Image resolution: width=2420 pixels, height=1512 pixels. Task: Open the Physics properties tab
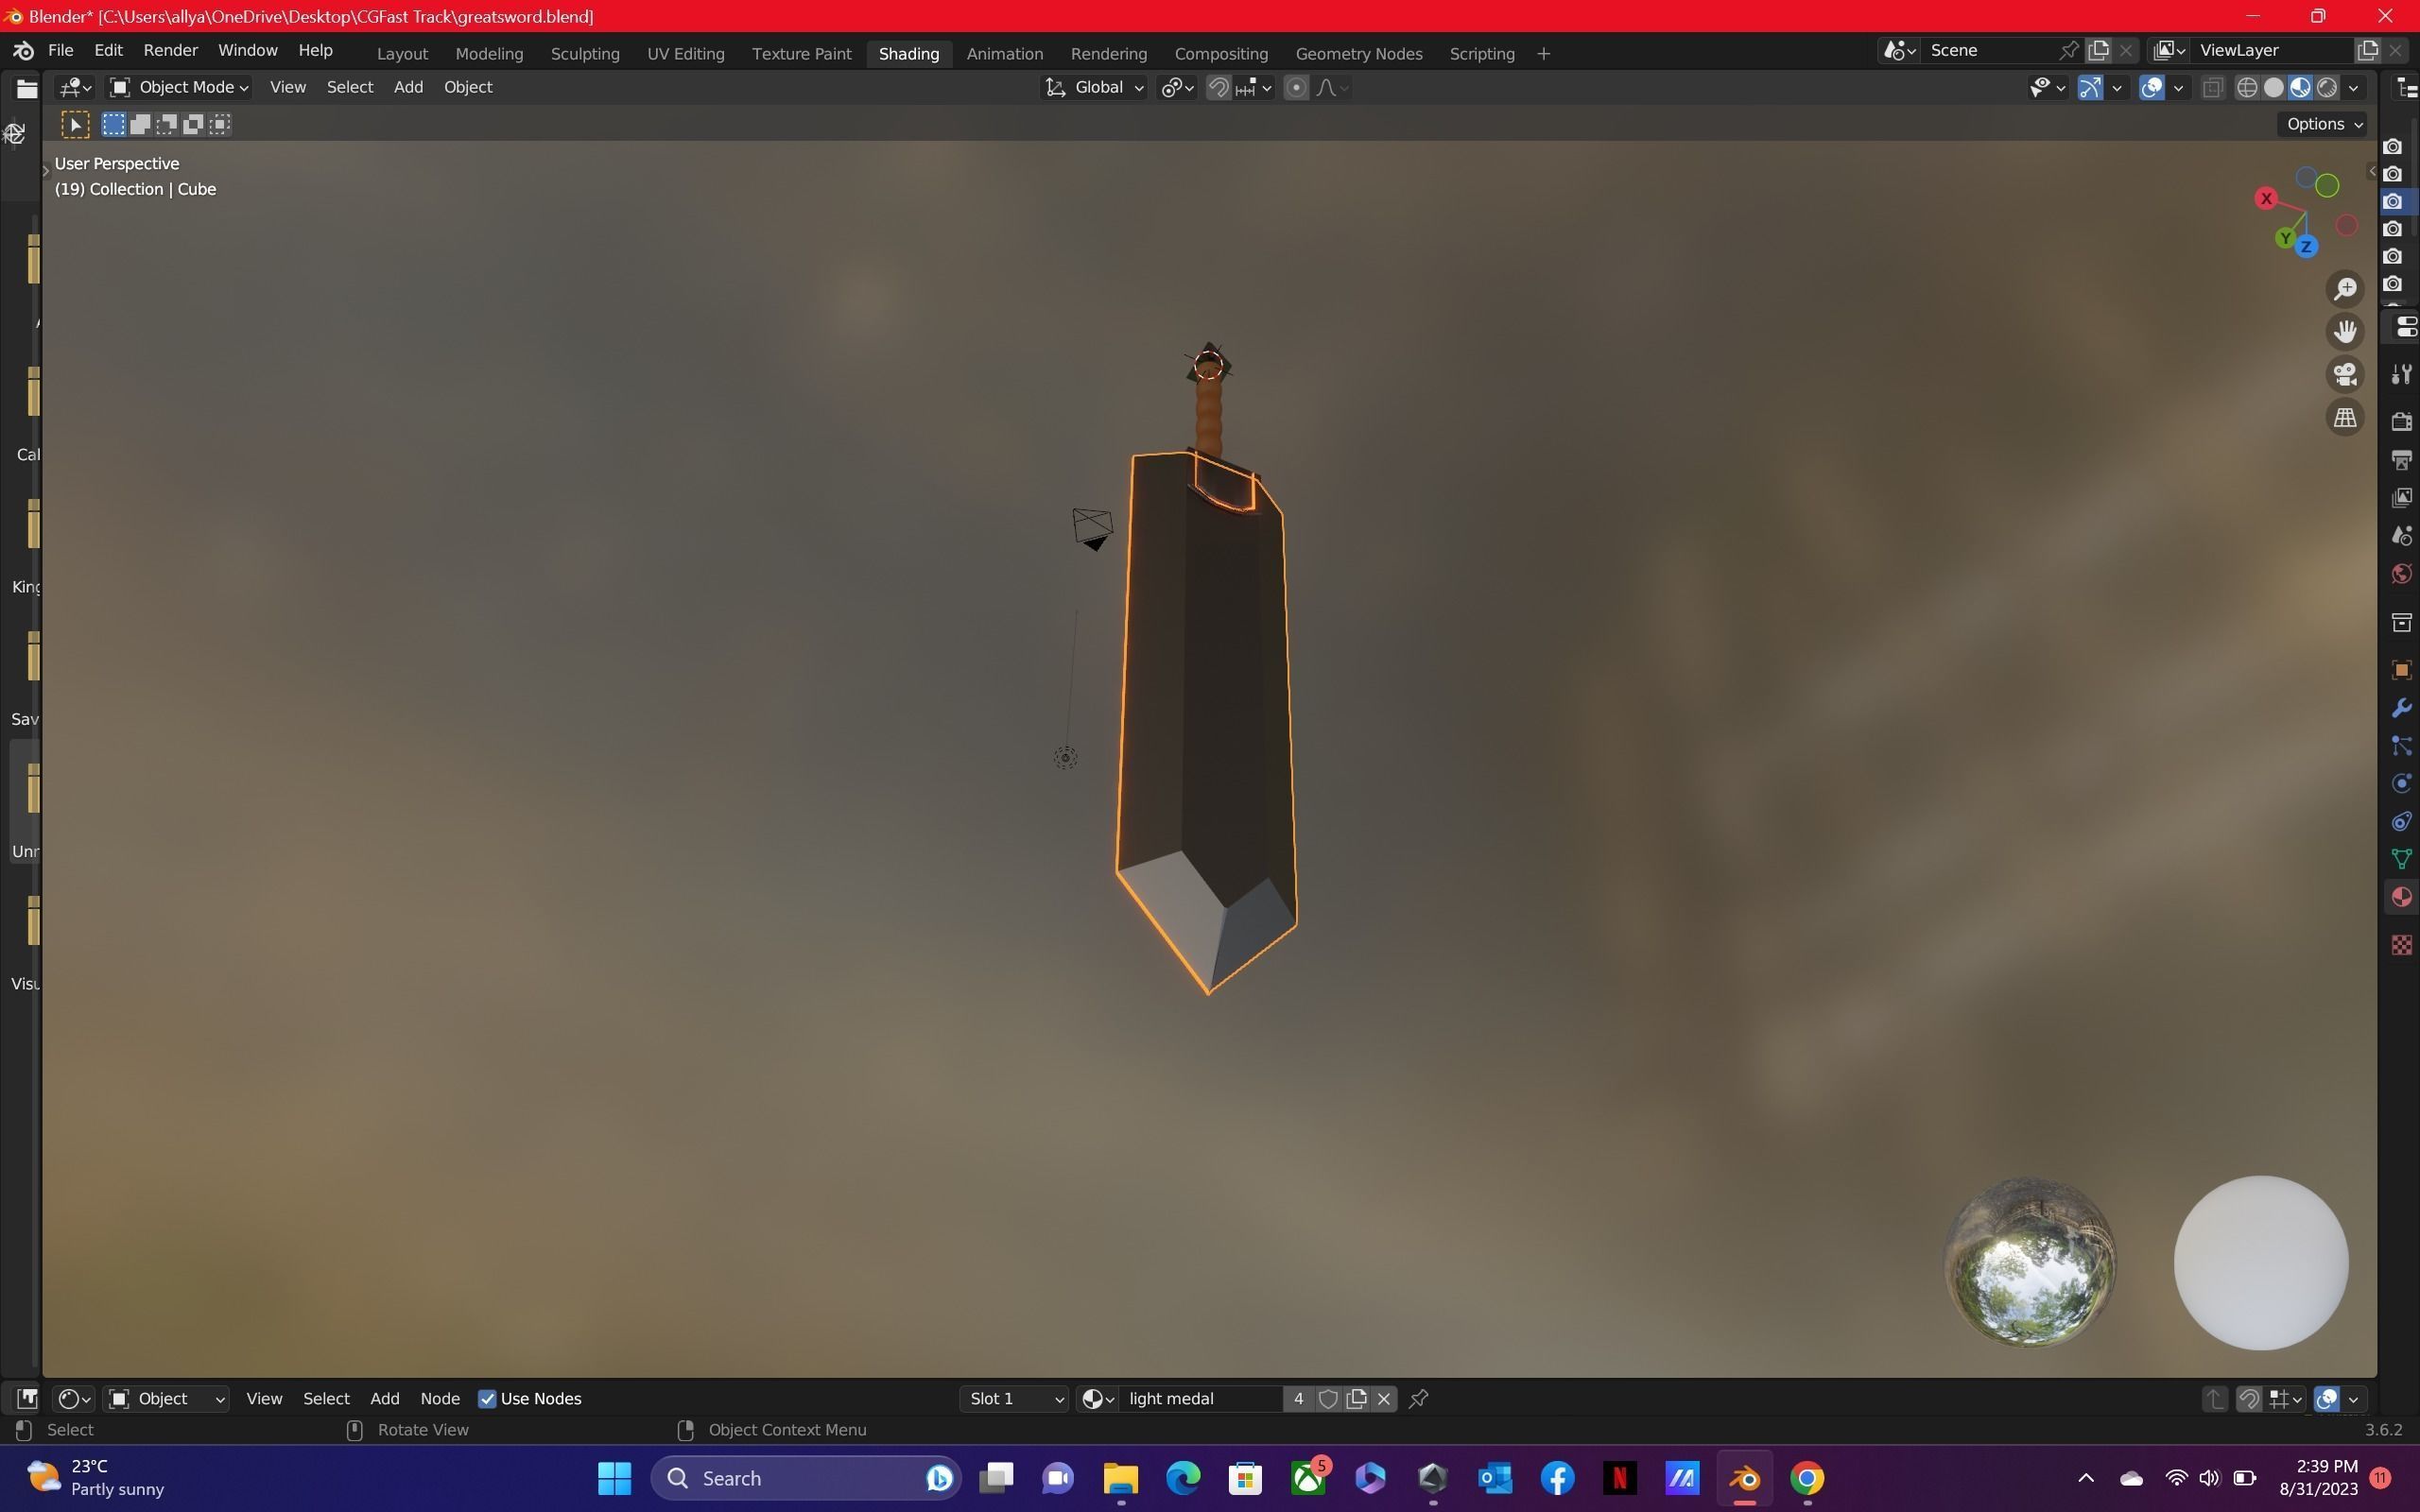tap(2401, 783)
